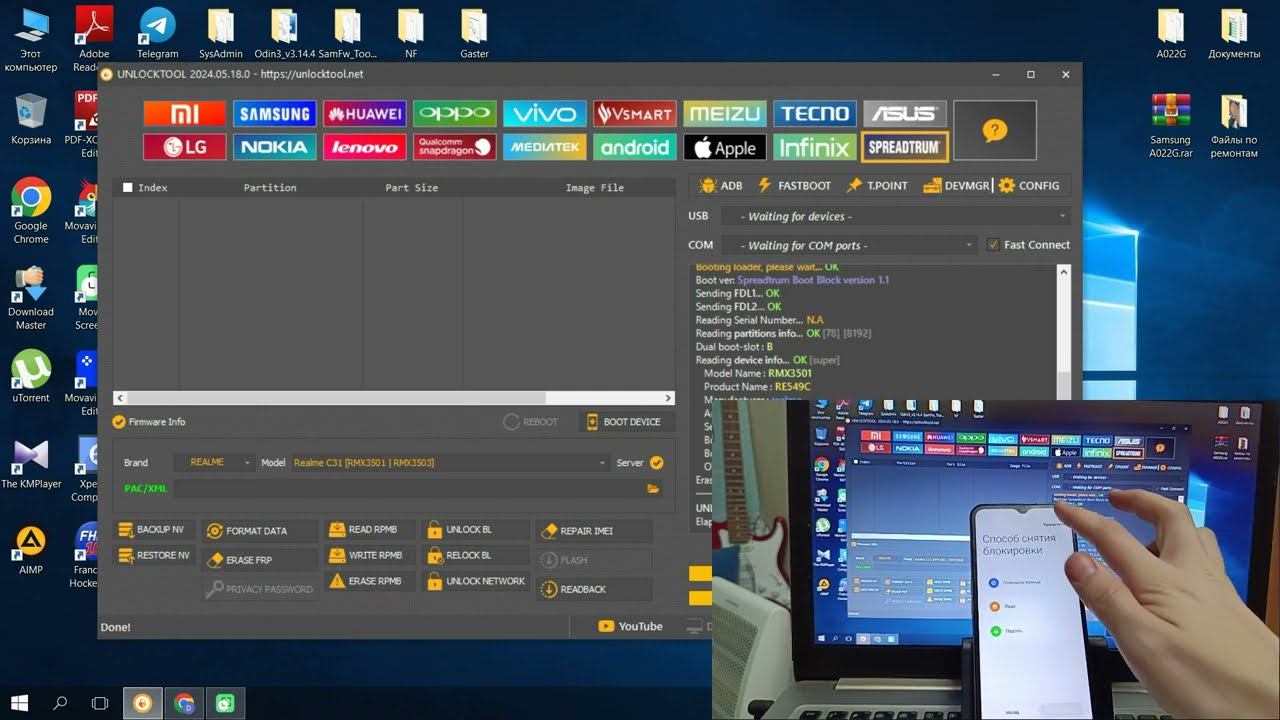Click the log panel vertical scrollbar
The image size is (1280, 720).
tap(1064, 330)
